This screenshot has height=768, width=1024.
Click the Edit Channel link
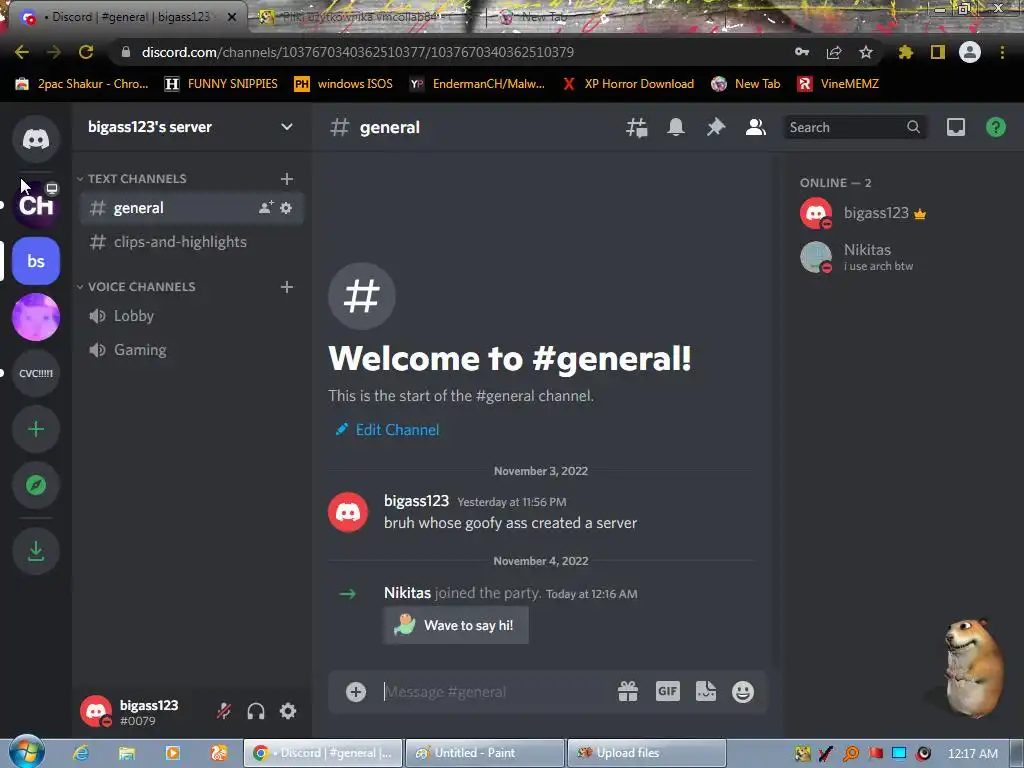(387, 430)
